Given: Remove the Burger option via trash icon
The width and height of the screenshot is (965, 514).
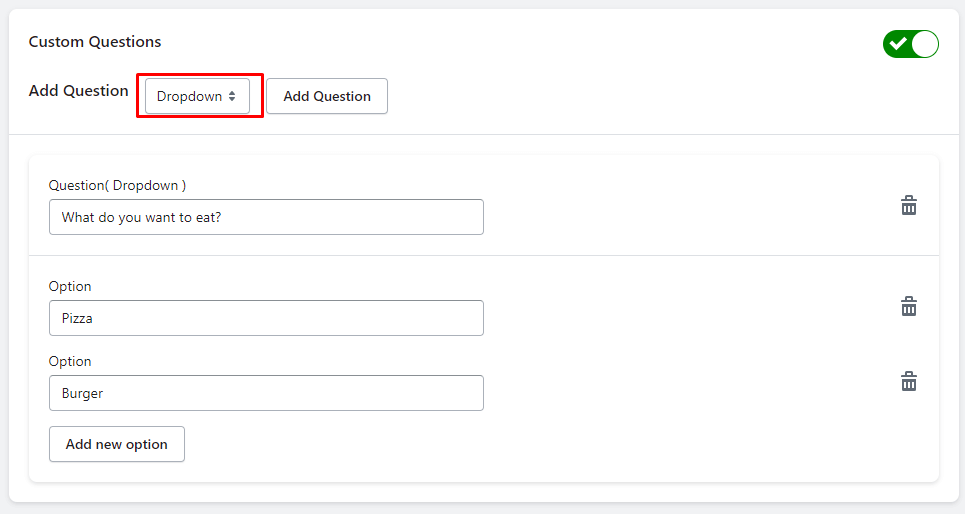Looking at the screenshot, I should click(909, 381).
